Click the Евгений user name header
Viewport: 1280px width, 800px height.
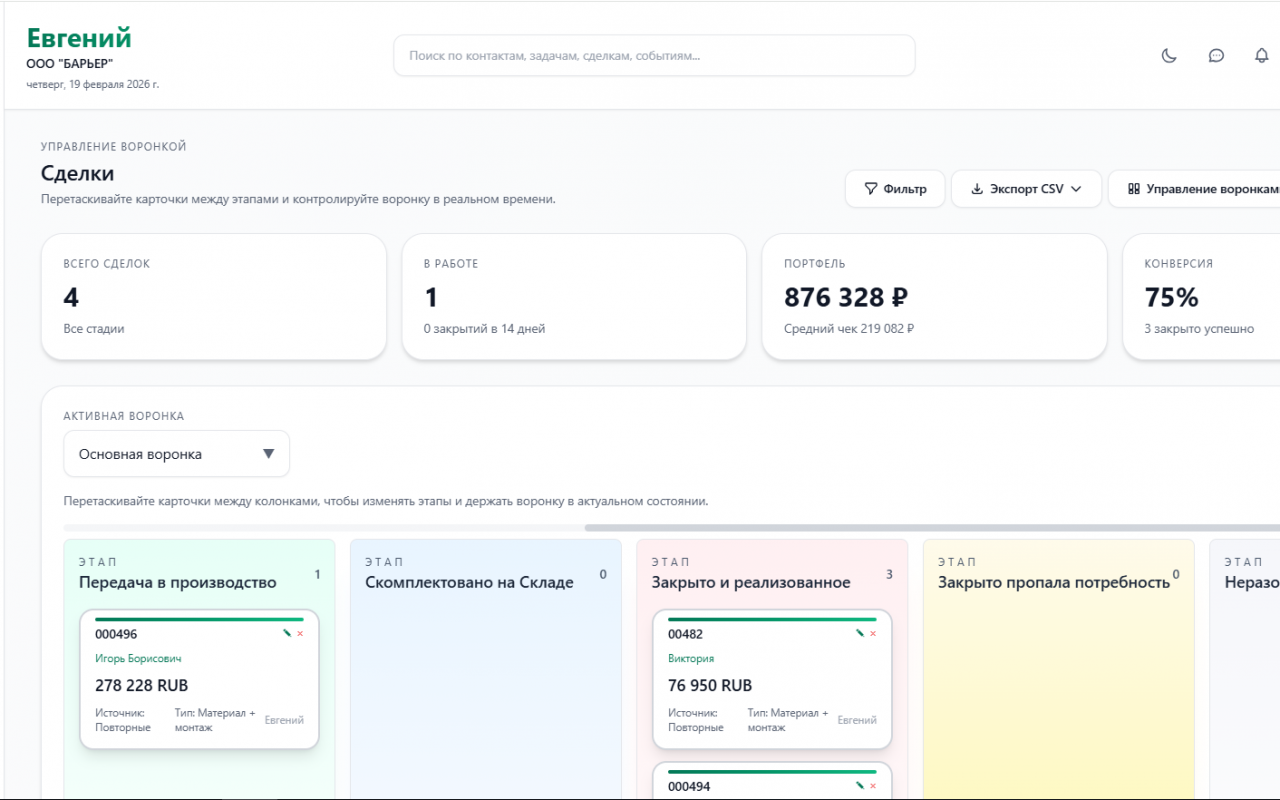tap(79, 38)
